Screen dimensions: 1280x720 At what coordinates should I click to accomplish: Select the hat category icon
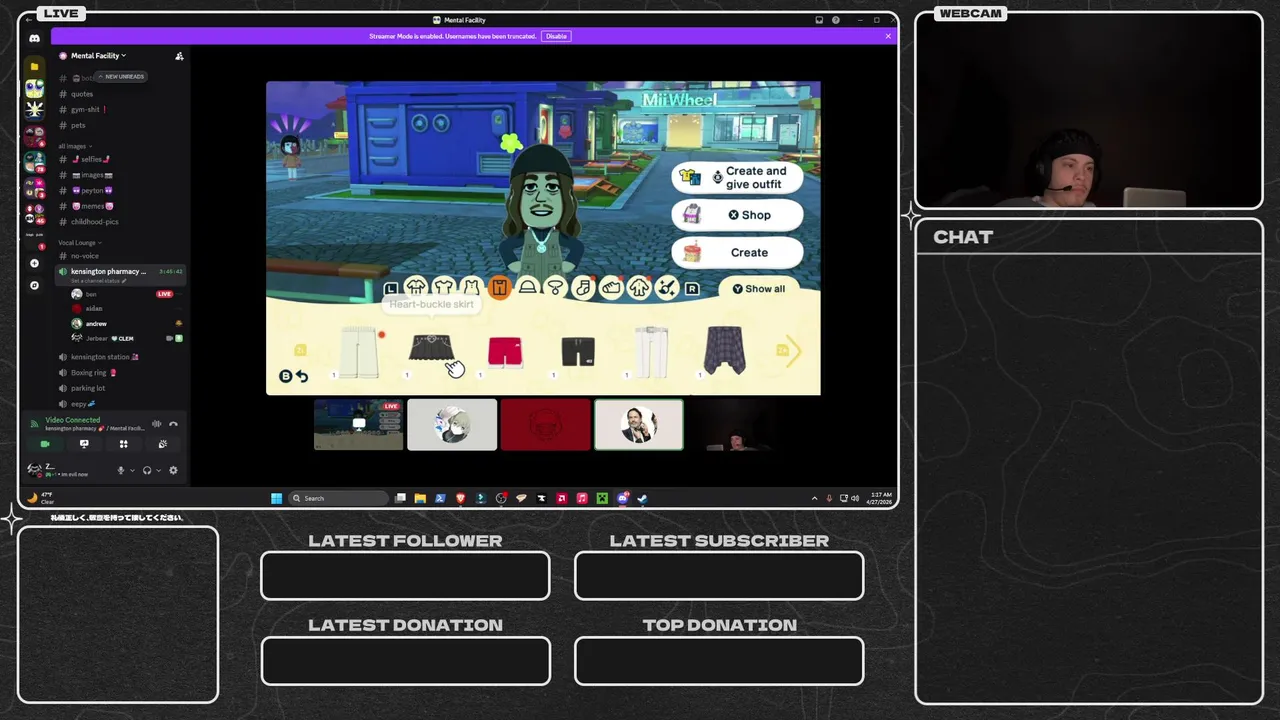click(527, 288)
